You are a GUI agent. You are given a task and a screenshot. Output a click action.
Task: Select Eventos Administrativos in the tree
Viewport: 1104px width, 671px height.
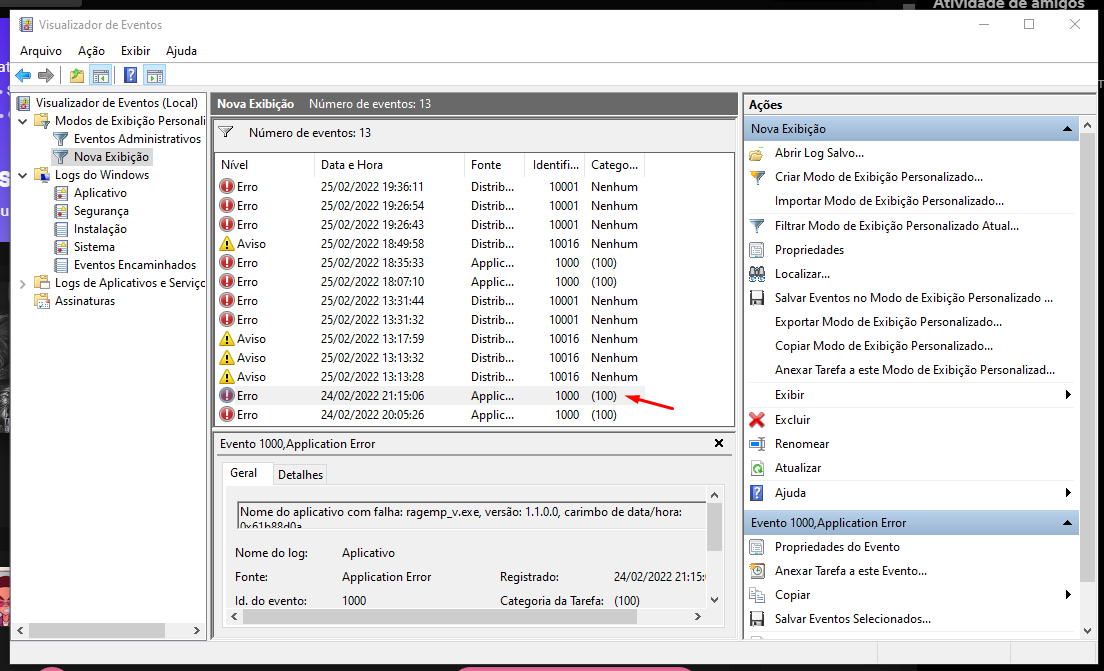pyautogui.click(x=137, y=139)
